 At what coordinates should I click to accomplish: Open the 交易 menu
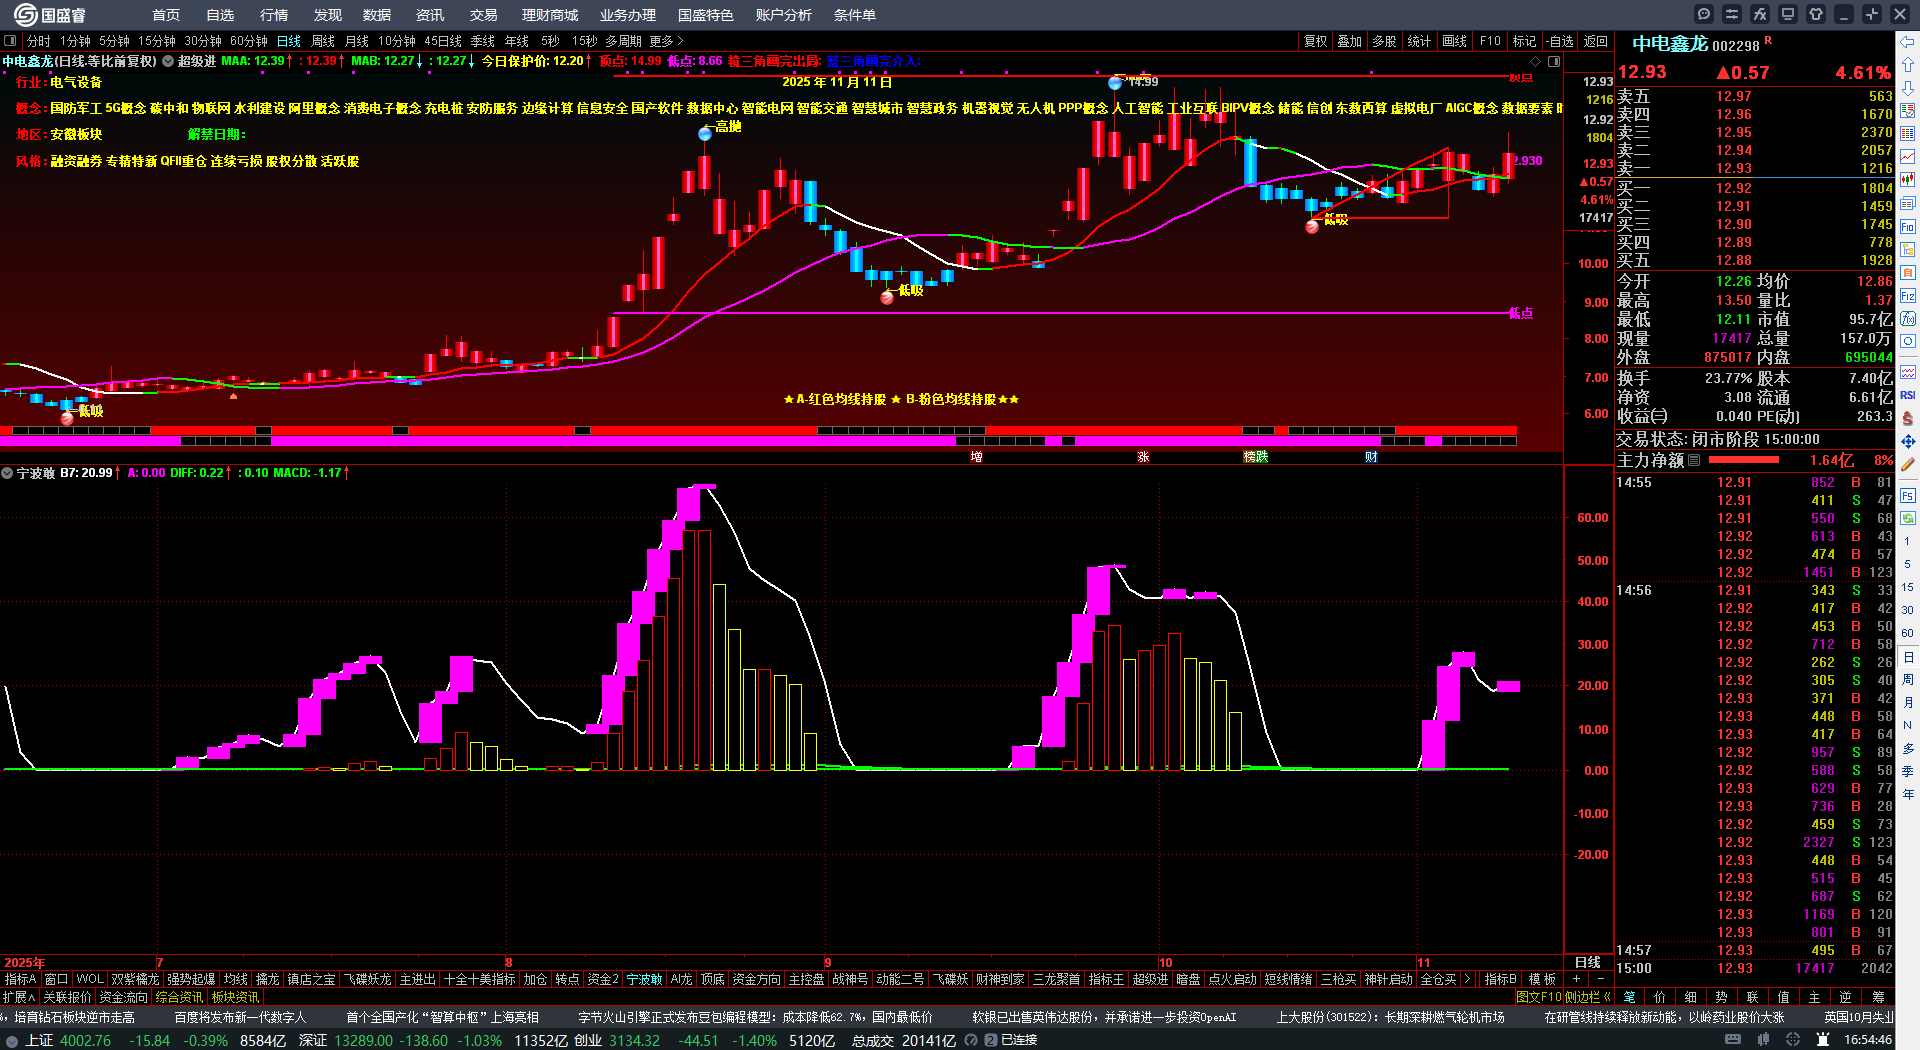click(484, 15)
